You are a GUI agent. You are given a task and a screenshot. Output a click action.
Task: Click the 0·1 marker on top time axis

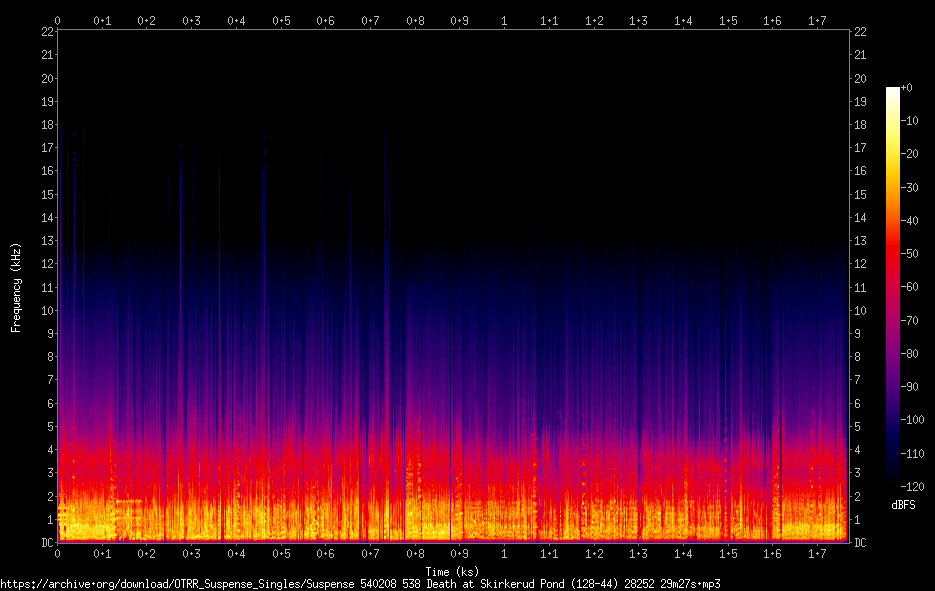coord(103,21)
